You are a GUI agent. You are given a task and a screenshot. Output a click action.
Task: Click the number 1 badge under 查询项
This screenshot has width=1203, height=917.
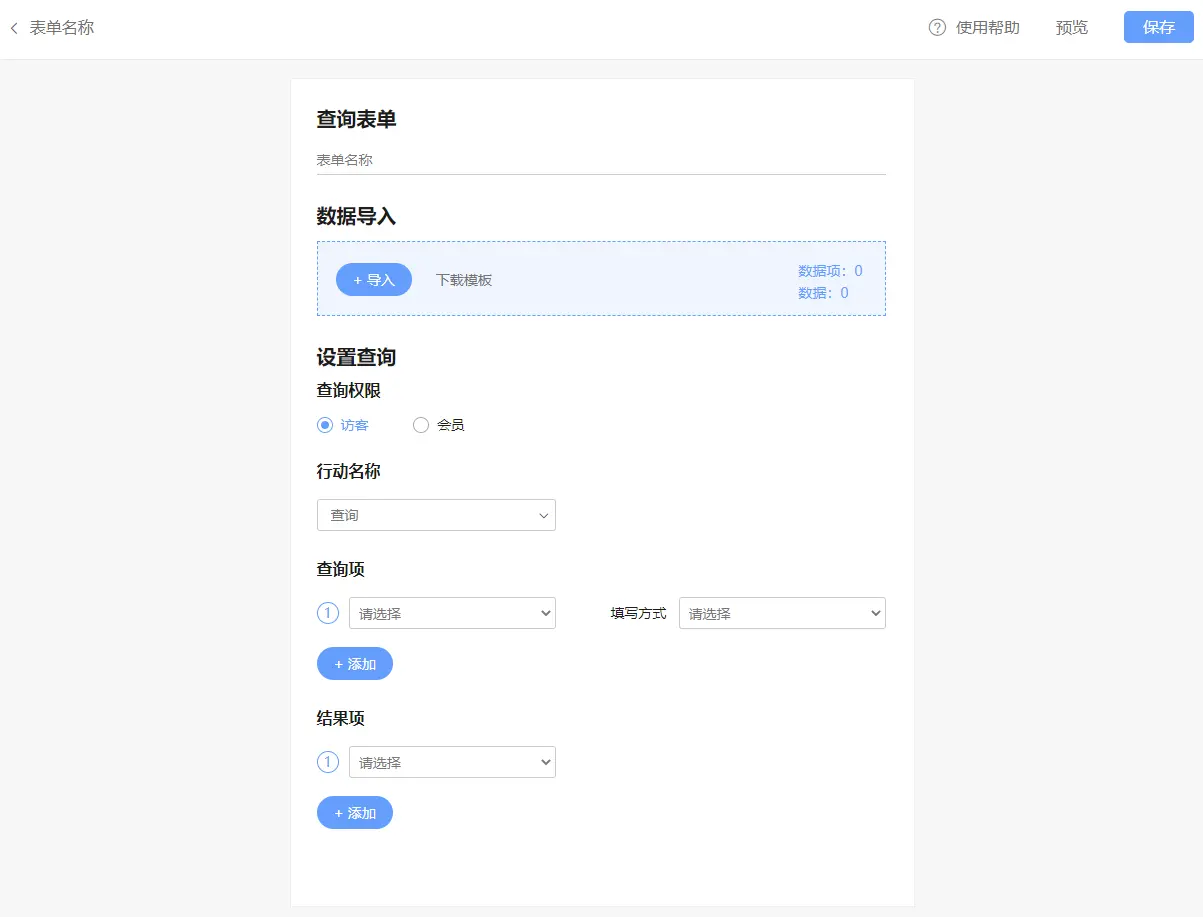click(328, 613)
